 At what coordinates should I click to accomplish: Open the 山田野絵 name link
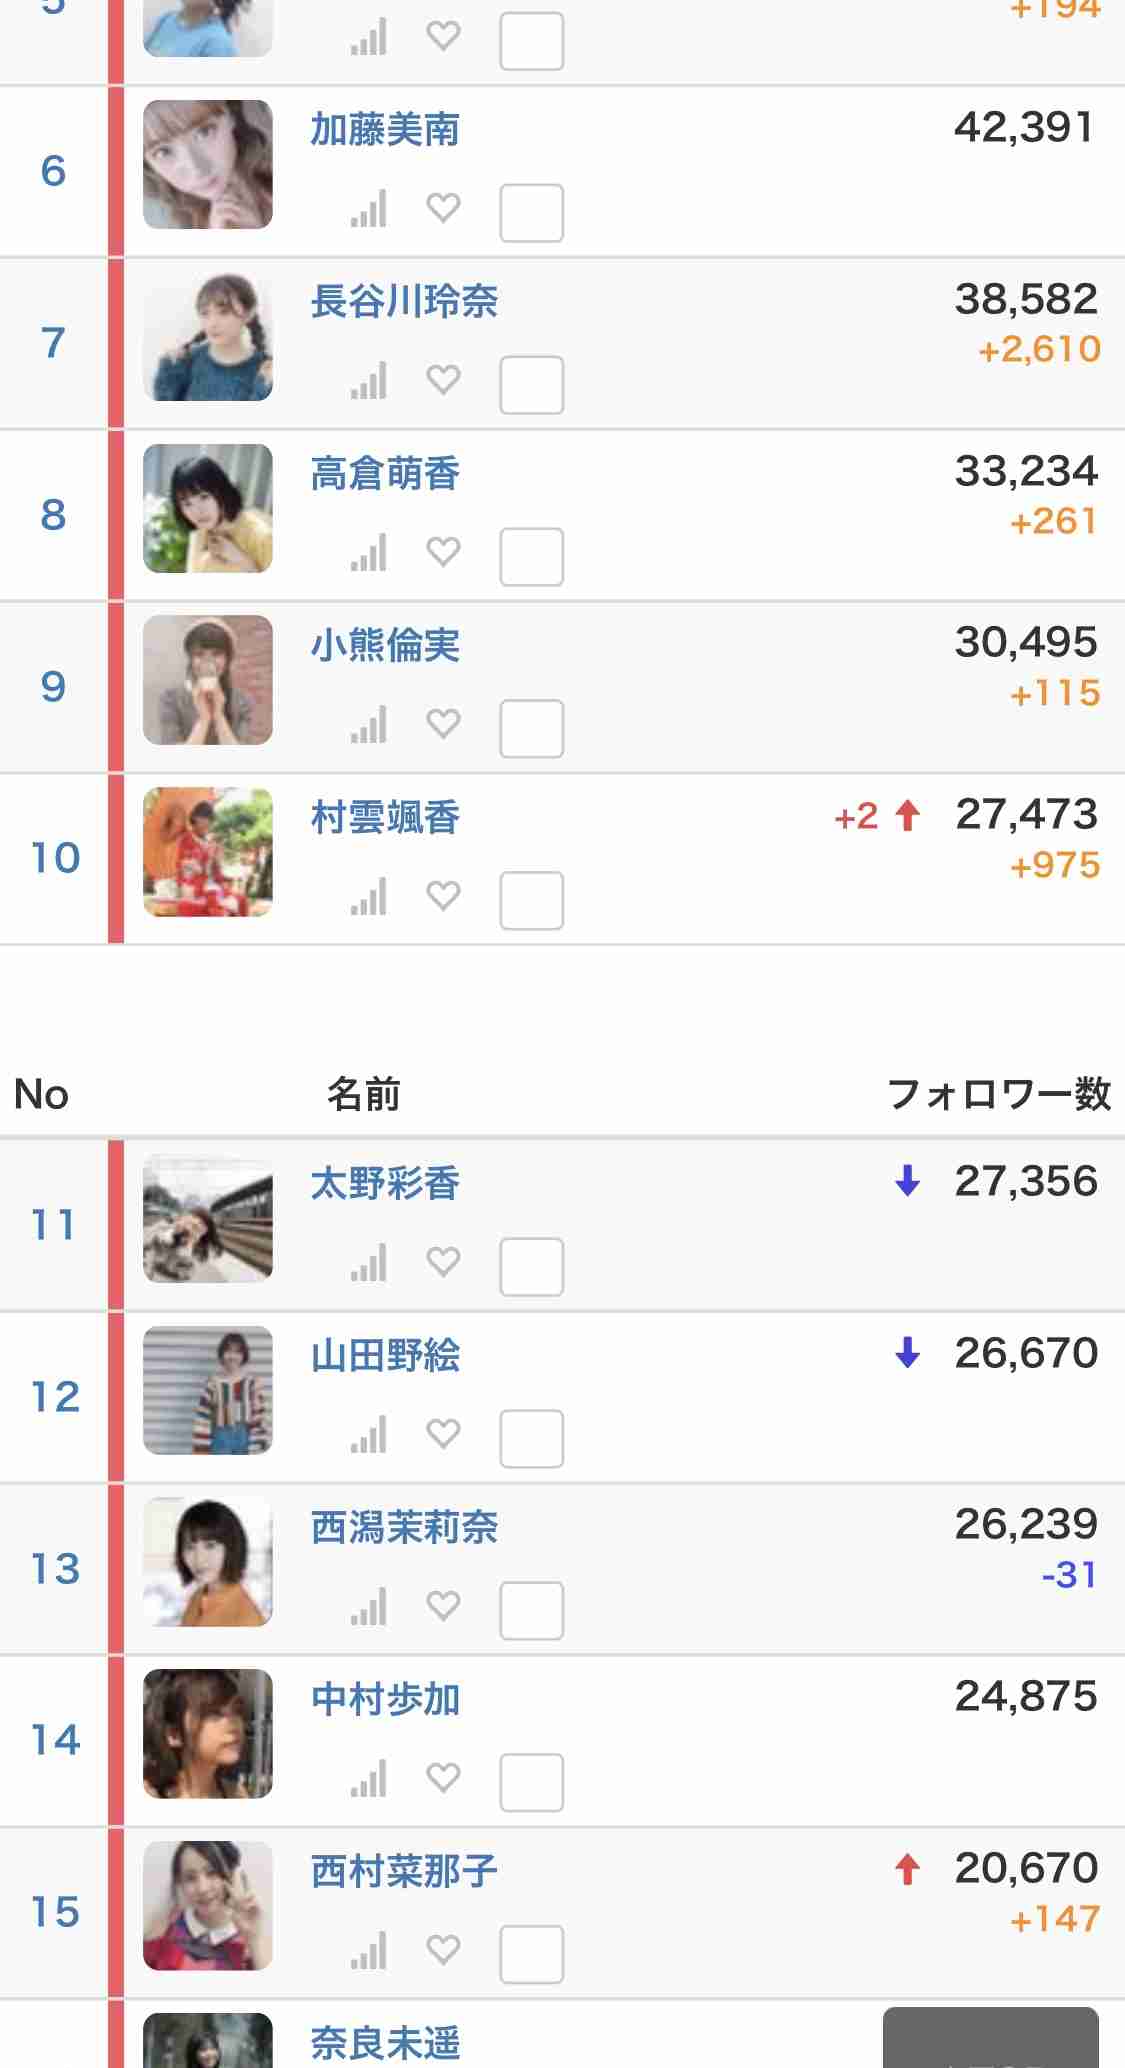coord(385,1356)
